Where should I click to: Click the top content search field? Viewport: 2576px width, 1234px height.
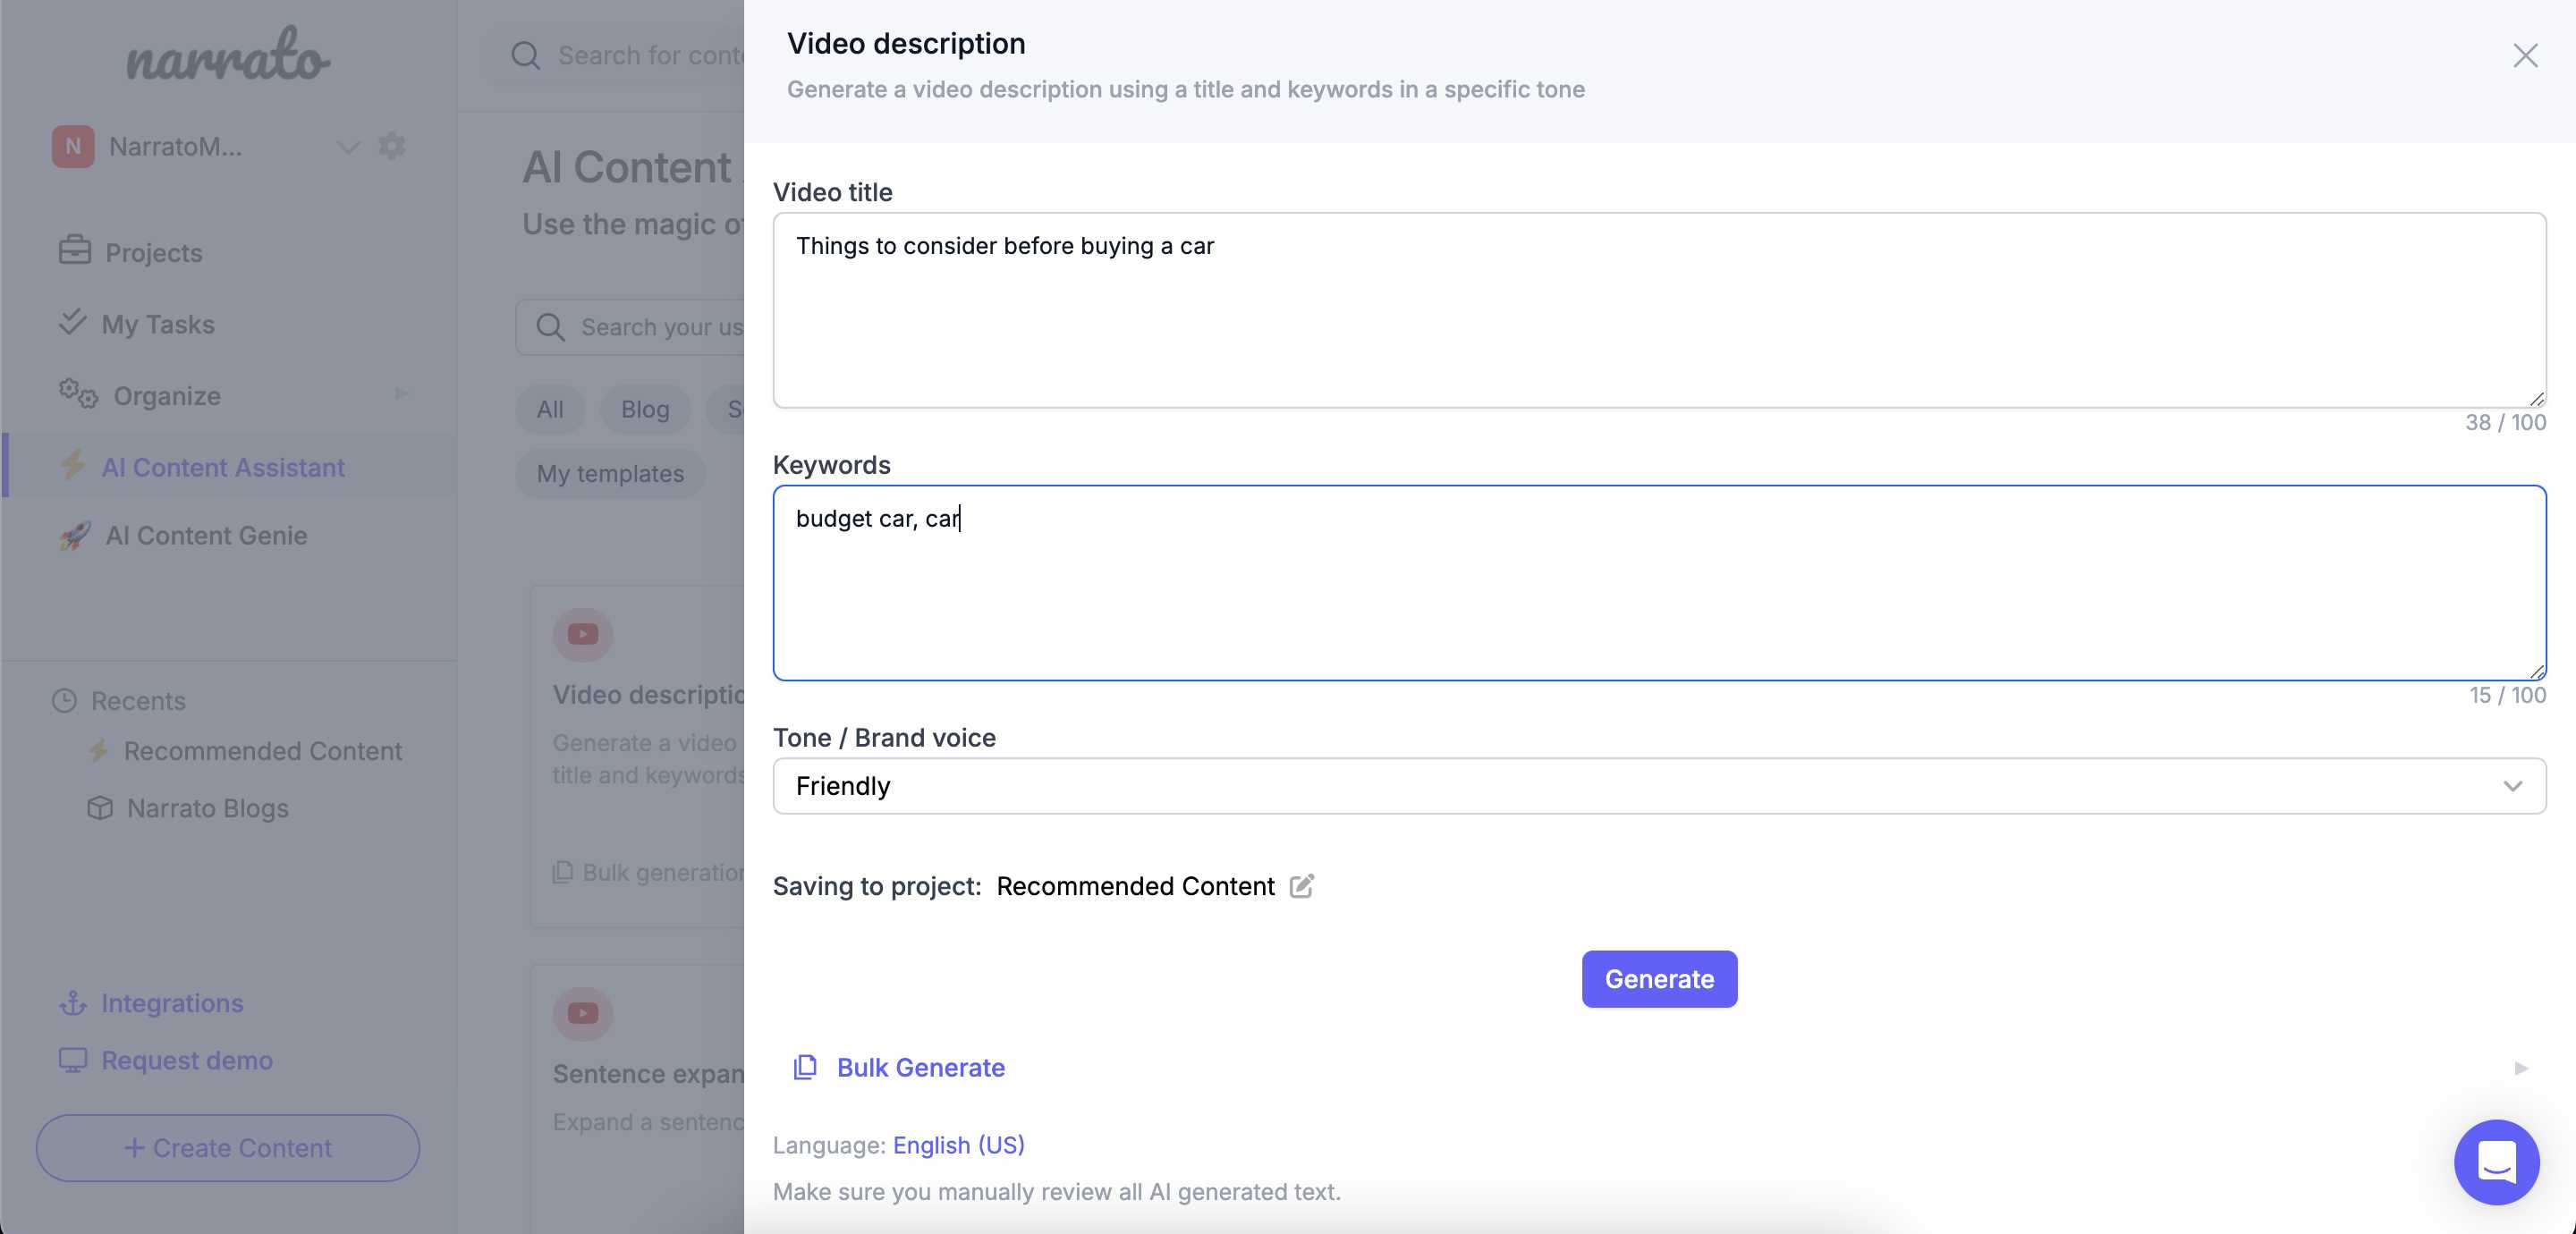(650, 56)
